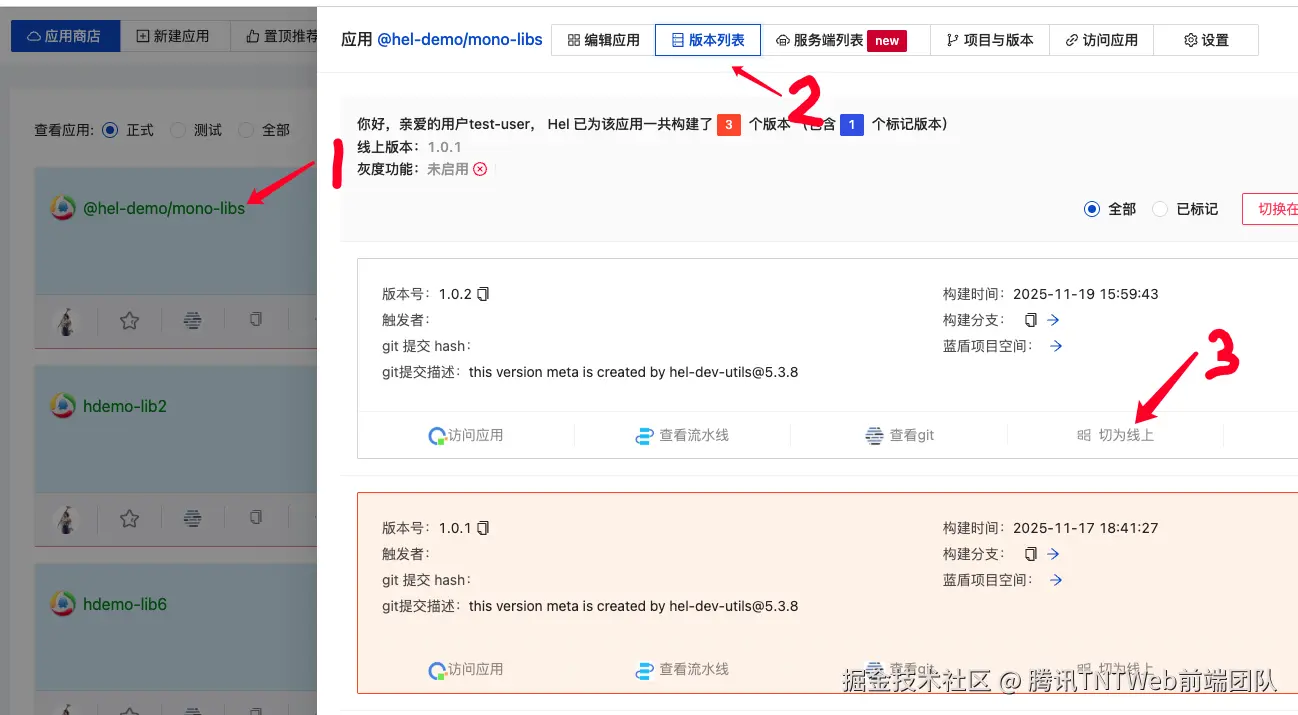
Task: Click git icon on @hel-demo/mono-libs card
Action: tap(193, 321)
